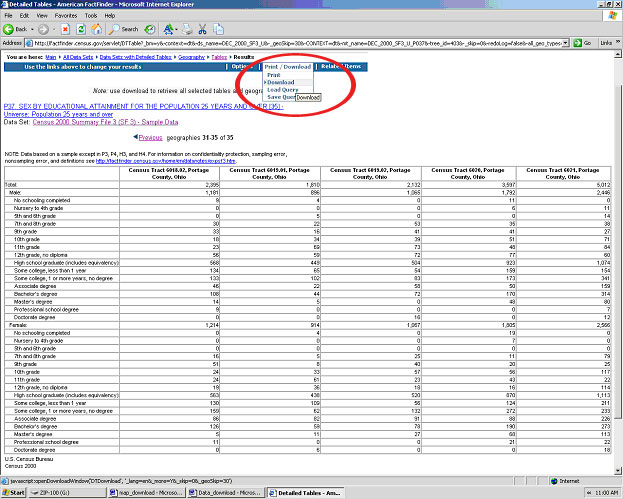Viewport: 623px width, 499px height.
Task: Open Data Sets with Detailed Tables link
Action: [135, 57]
